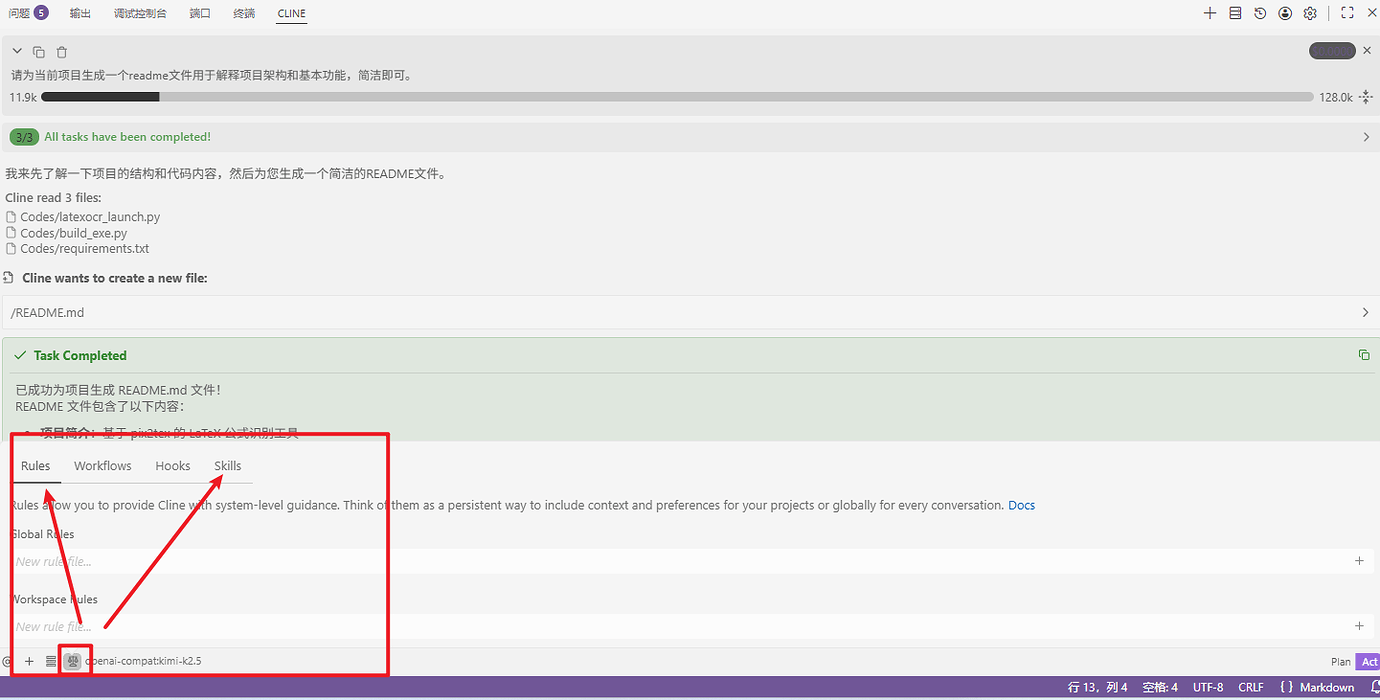Select the openai-compat:kimi-k2.5 model label

tap(143, 661)
